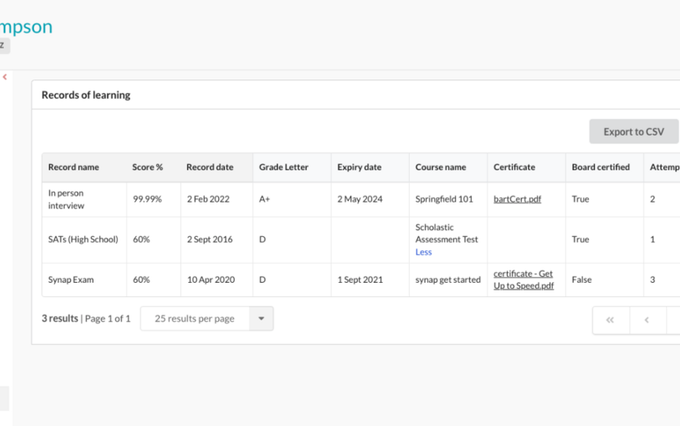Click the Scholastic Assessment Test course name
680x426 pixels.
447,233
